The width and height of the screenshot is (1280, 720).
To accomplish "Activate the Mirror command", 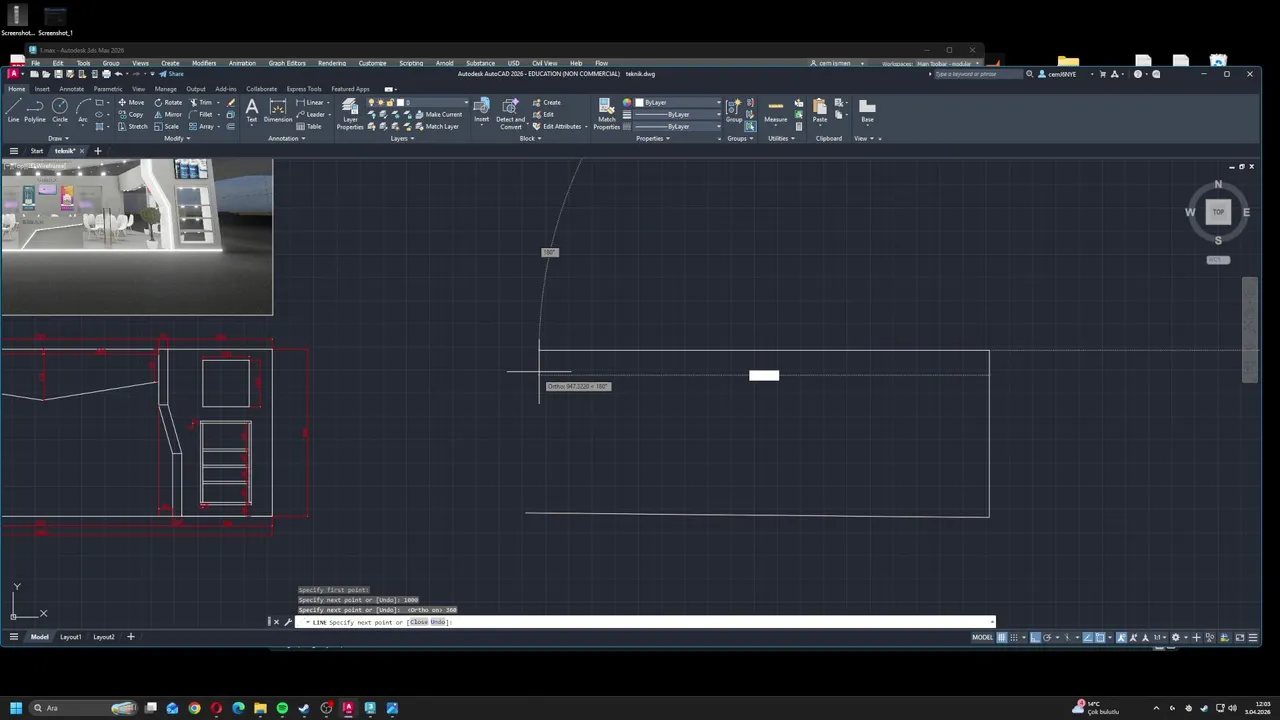I will tap(168, 114).
